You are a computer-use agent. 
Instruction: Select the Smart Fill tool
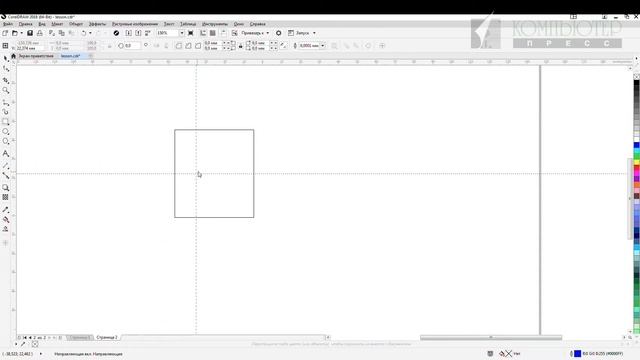(6, 229)
